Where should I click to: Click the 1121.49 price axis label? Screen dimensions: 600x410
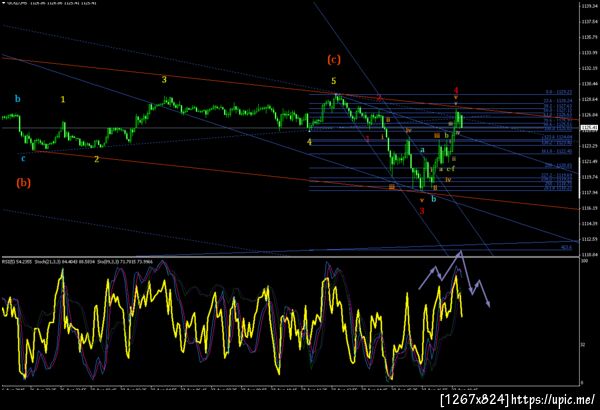point(590,161)
